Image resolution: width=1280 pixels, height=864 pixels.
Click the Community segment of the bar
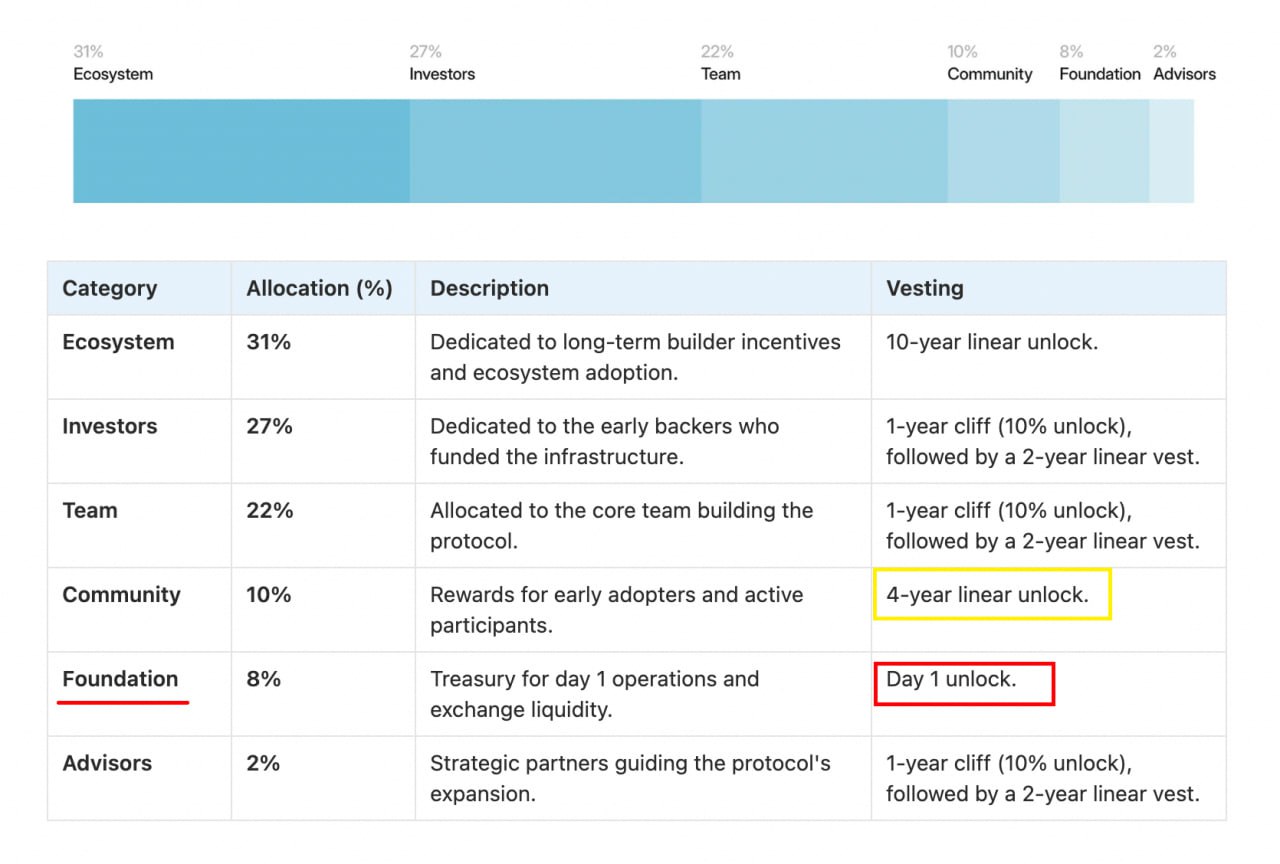point(1003,151)
